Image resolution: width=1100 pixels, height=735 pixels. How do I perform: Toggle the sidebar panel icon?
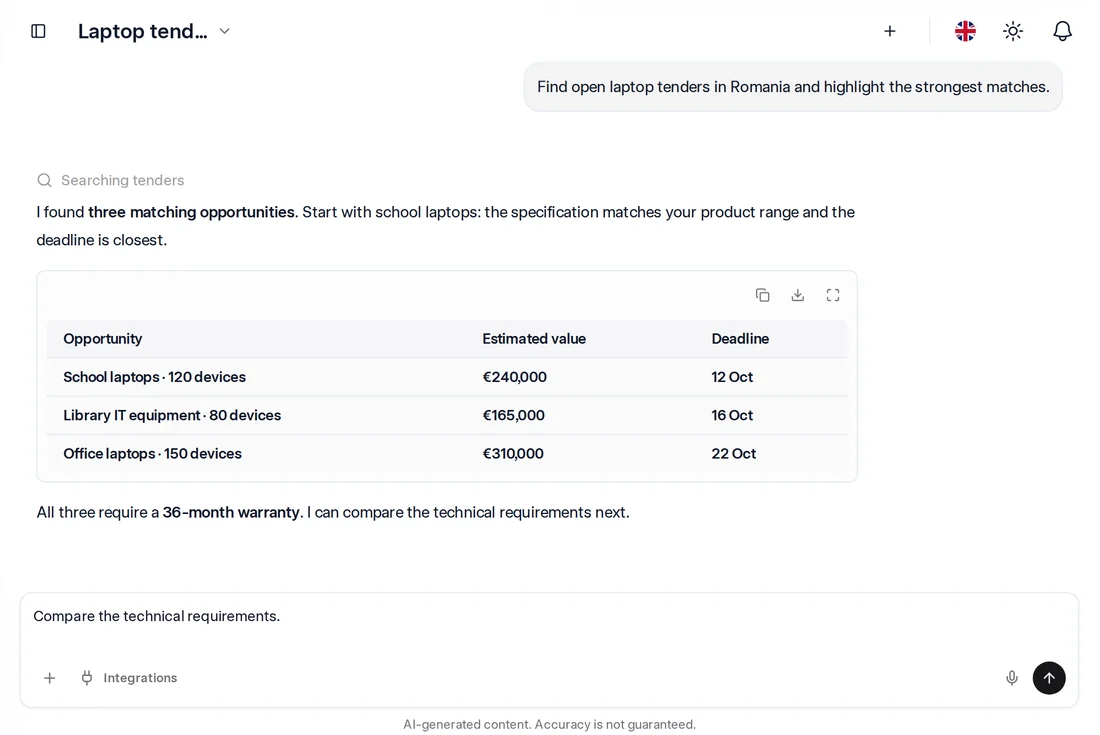39,31
